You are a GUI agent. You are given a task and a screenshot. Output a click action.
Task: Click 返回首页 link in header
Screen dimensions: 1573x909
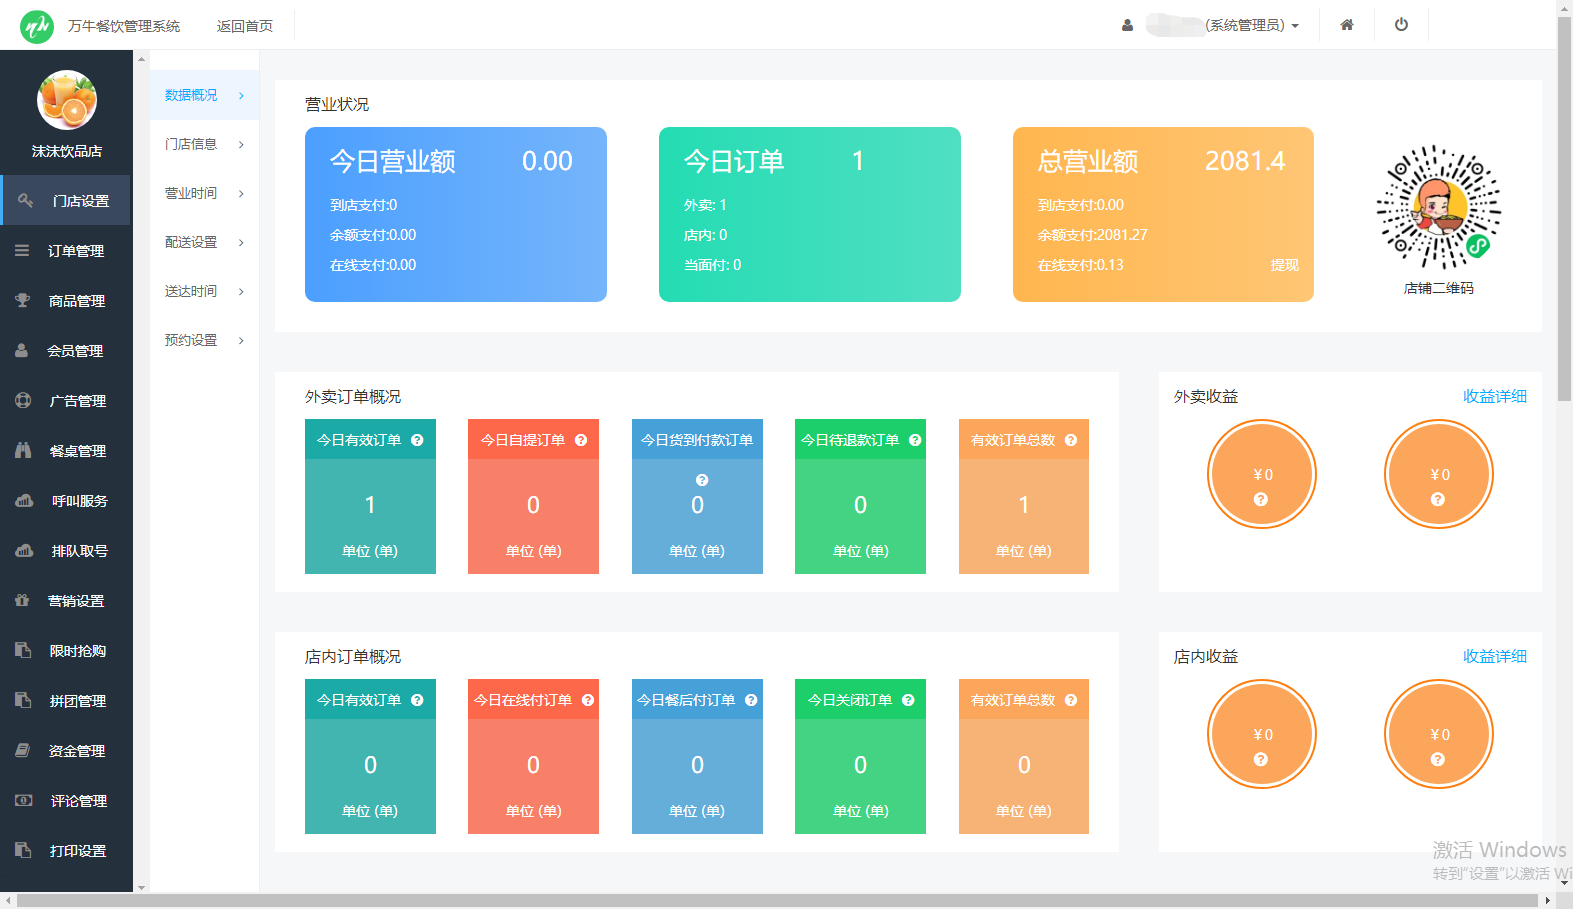point(244,26)
